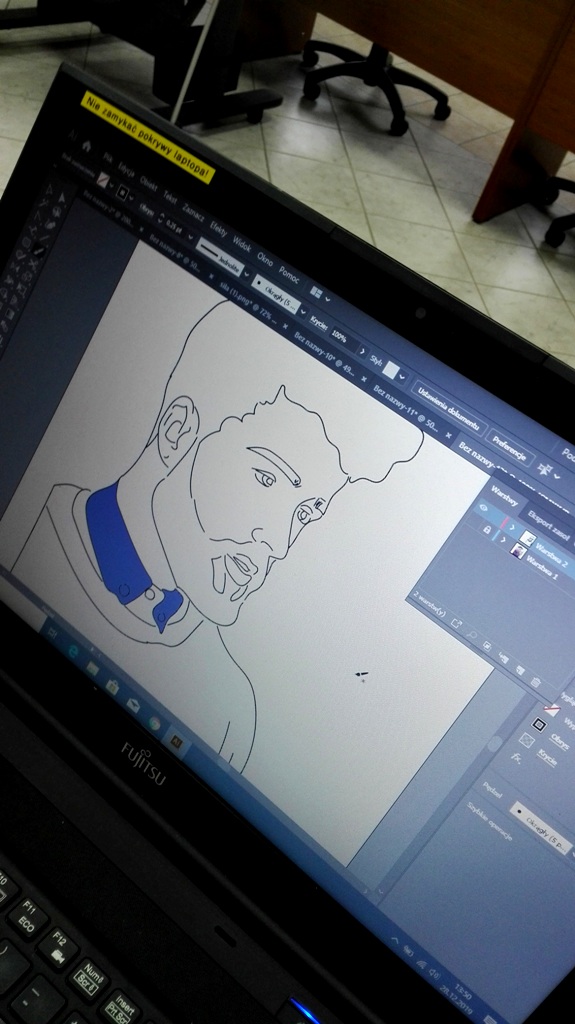Expand the Warstwa 2 layer contents
This screenshot has width=575, height=1024.
coord(512,527)
